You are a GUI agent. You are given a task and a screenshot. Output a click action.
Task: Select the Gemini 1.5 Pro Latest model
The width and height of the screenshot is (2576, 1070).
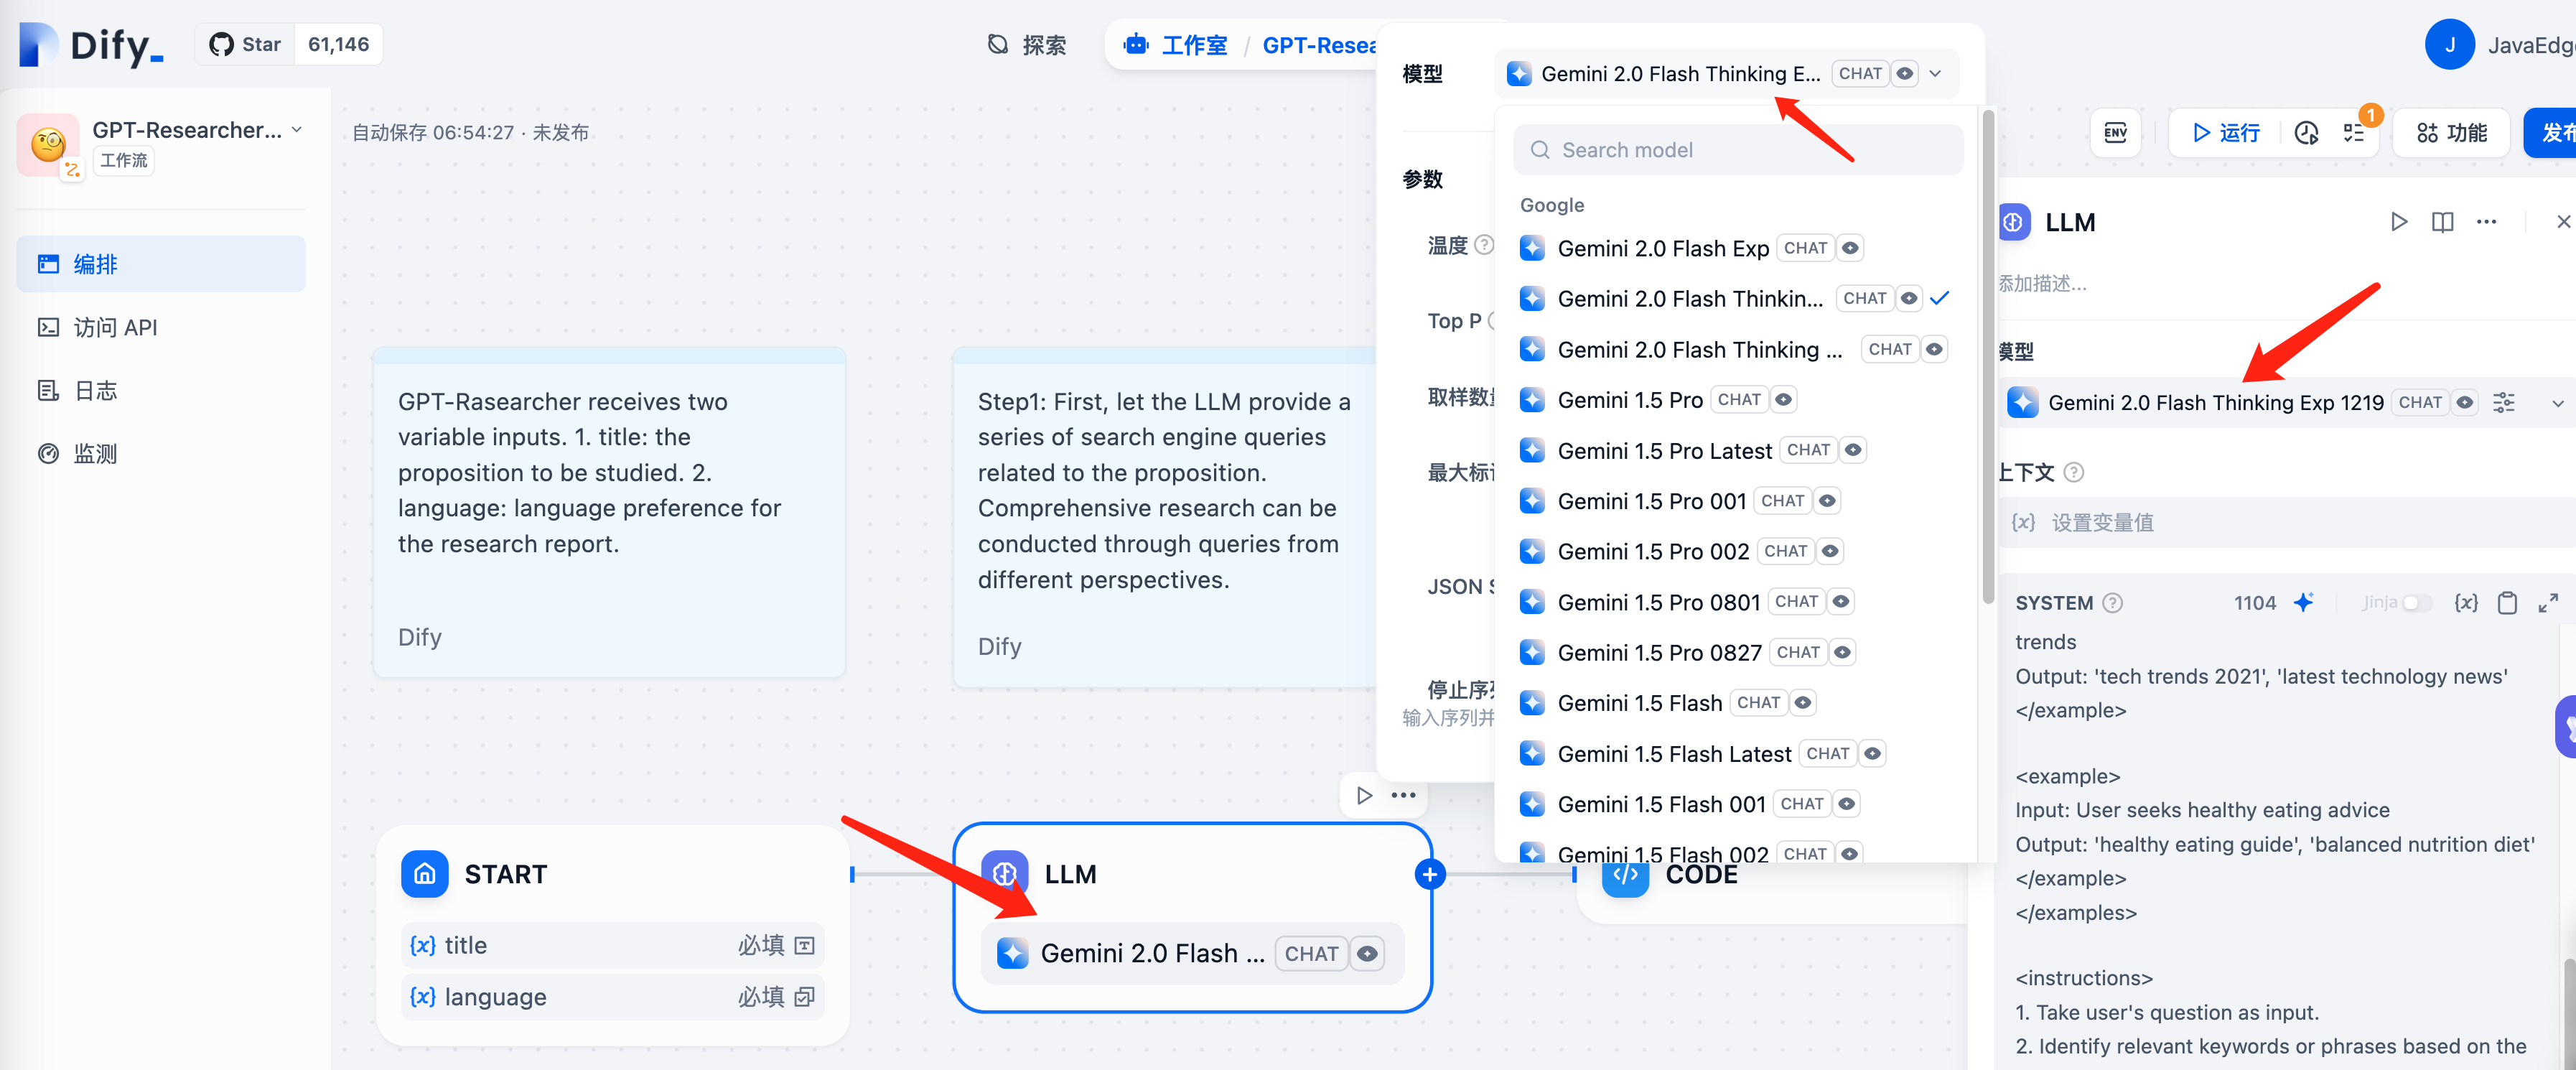1737,450
